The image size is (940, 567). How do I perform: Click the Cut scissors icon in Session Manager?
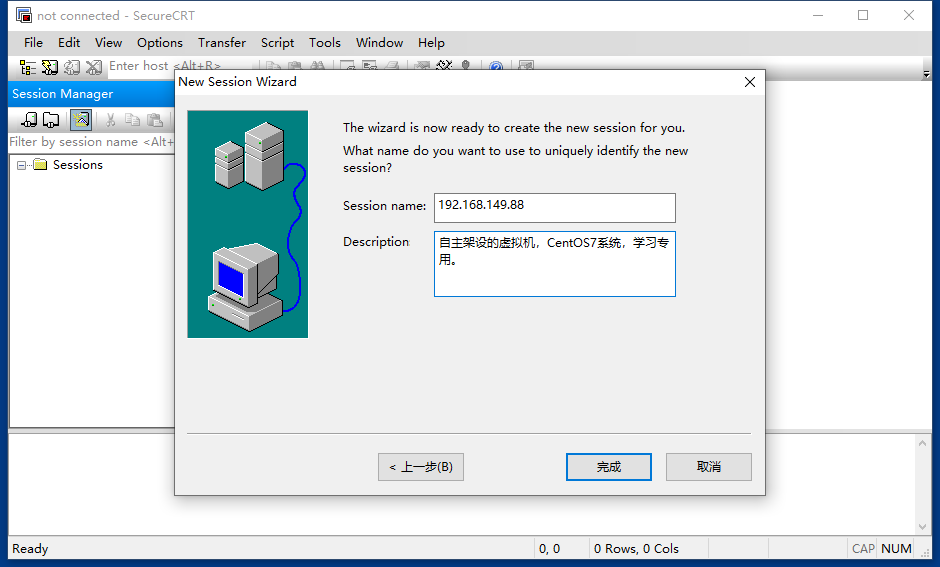[x=110, y=120]
